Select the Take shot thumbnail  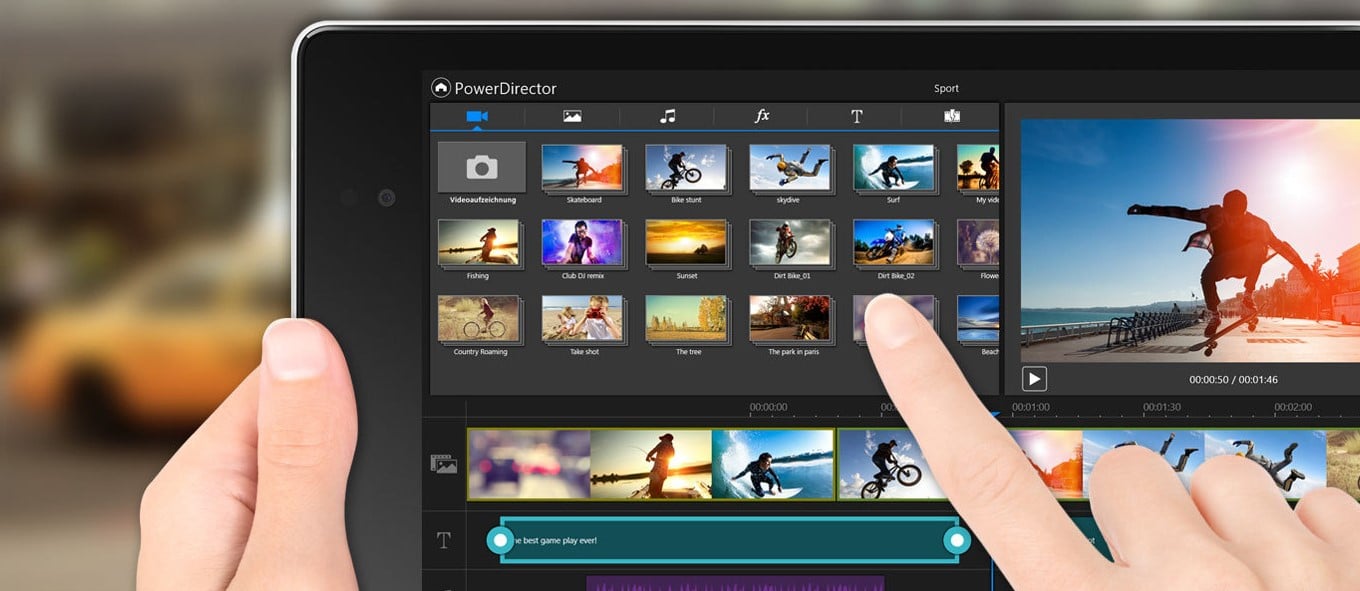[583, 319]
